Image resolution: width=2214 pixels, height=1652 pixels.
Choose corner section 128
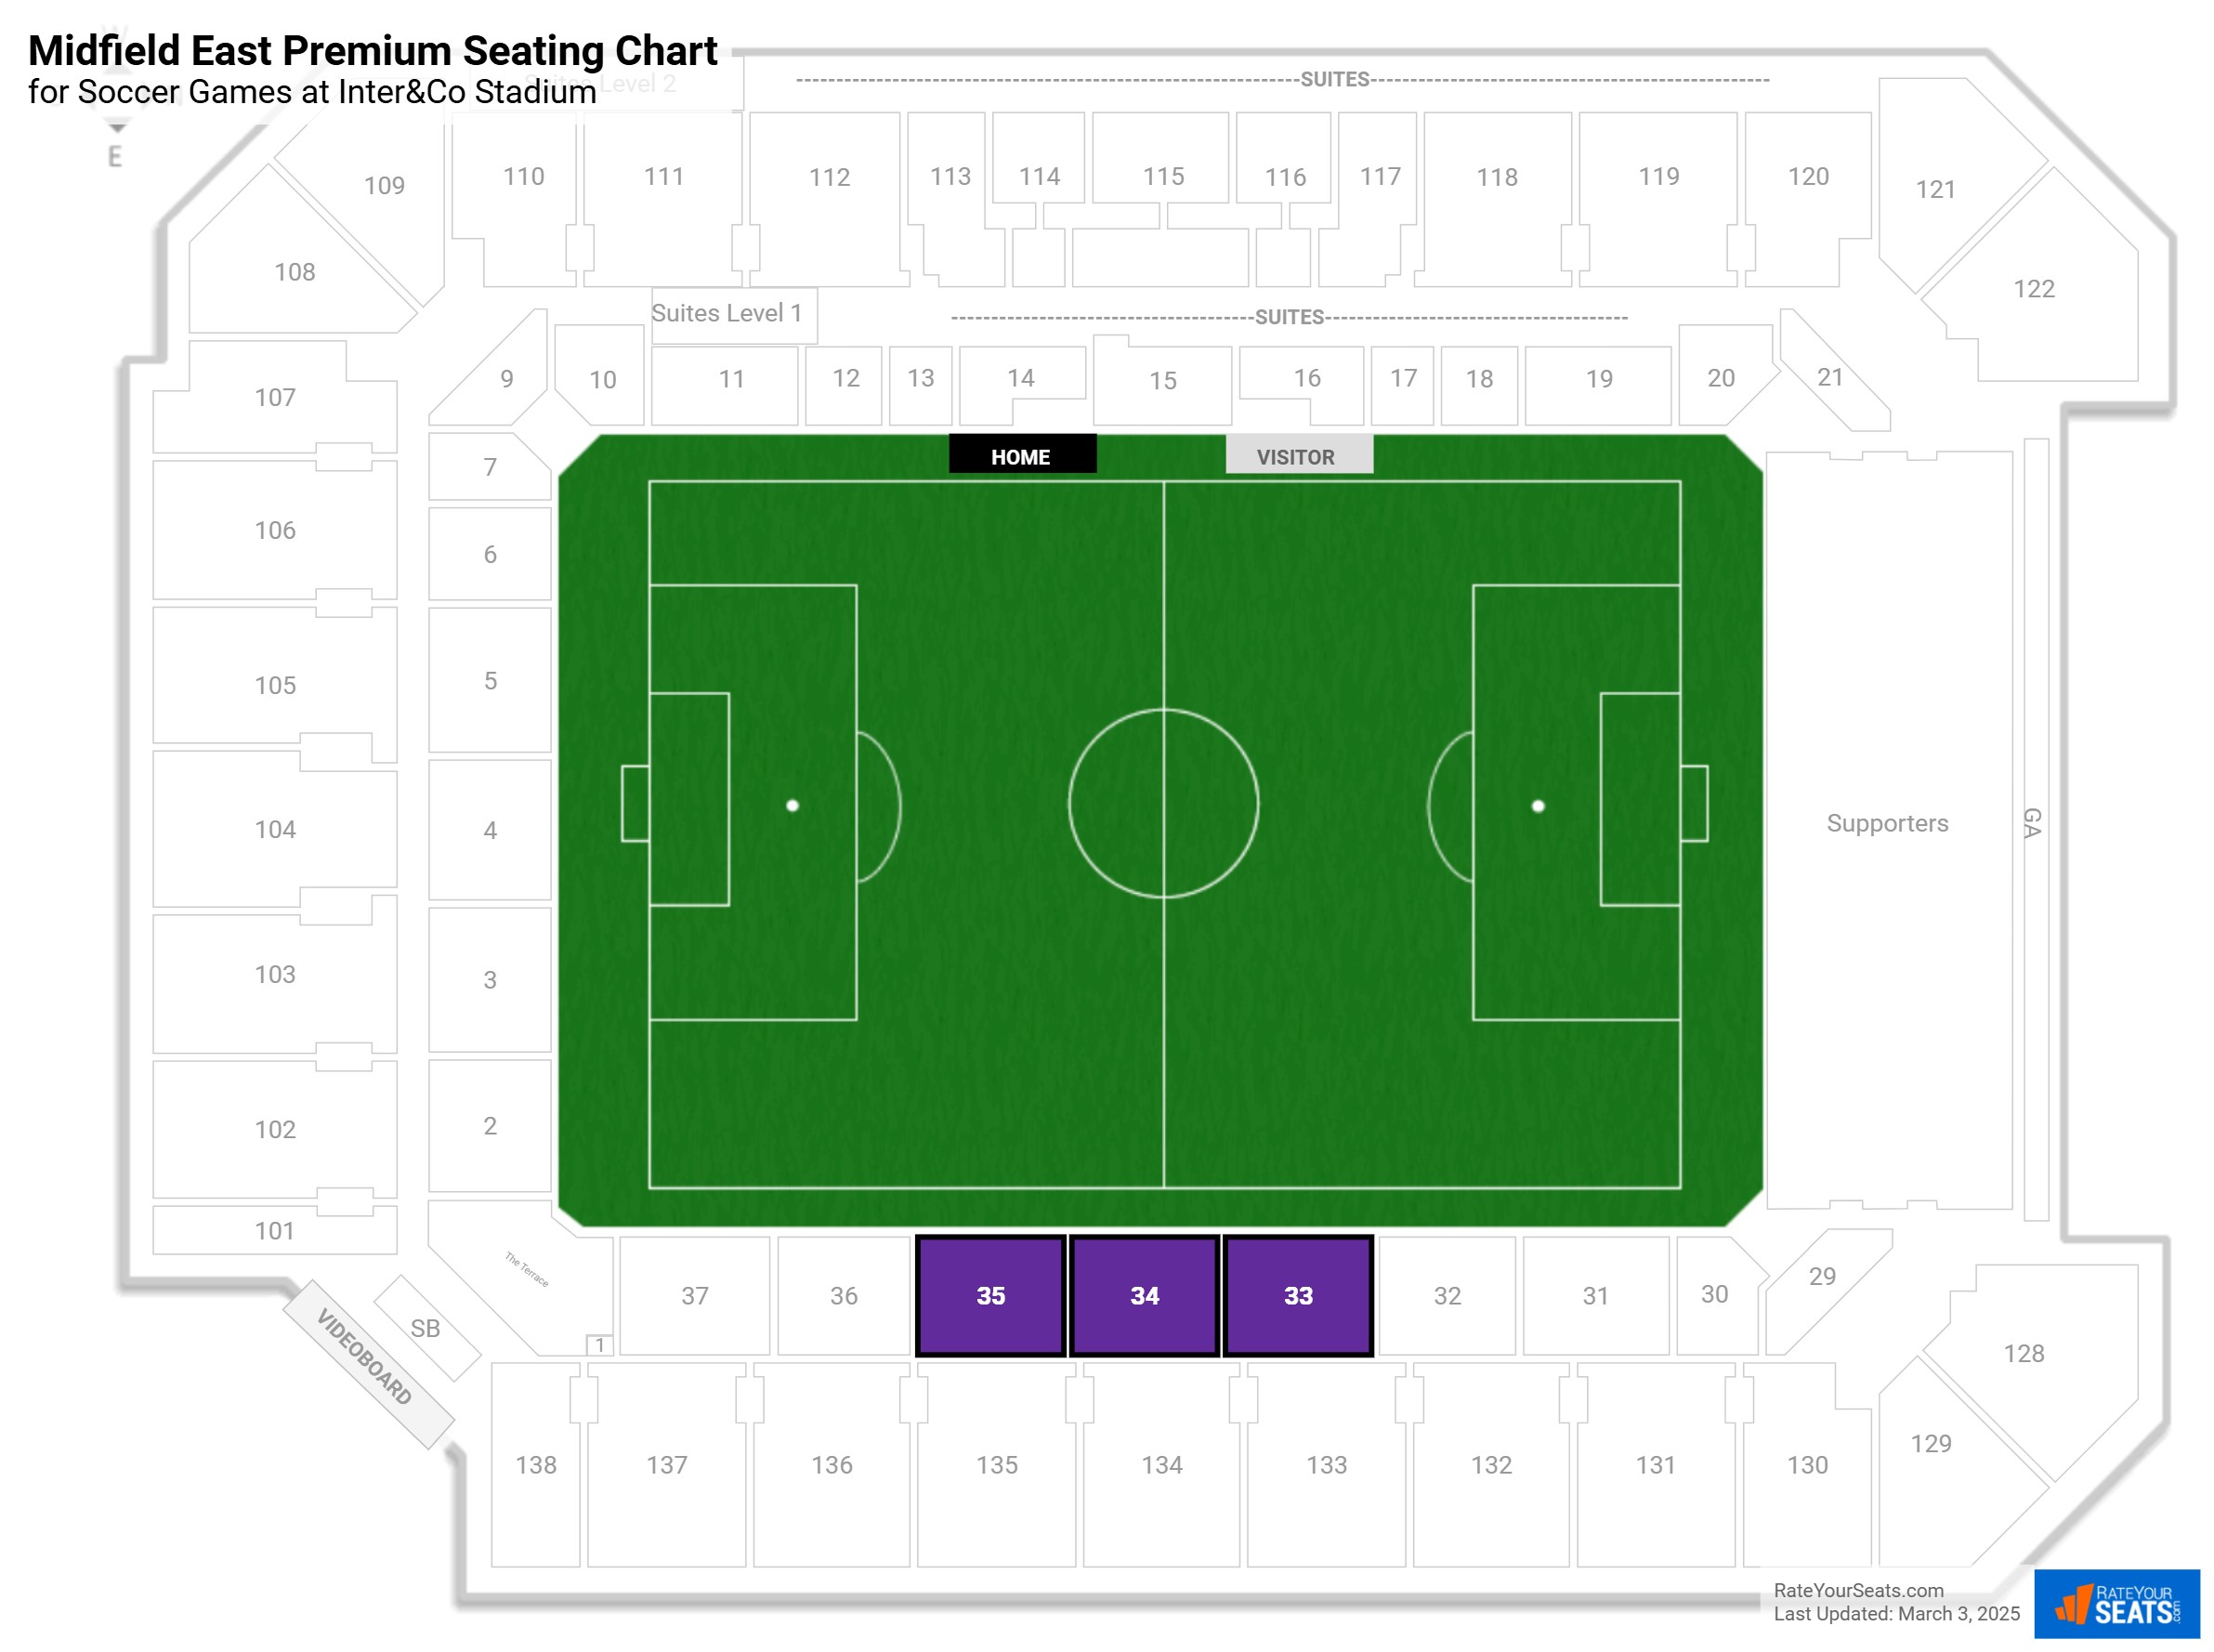(2023, 1353)
